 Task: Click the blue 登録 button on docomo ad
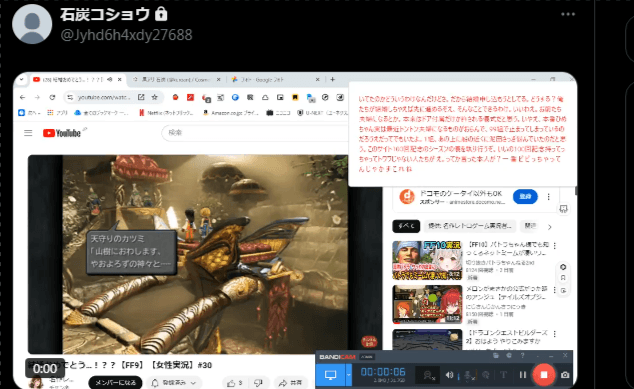(525, 197)
